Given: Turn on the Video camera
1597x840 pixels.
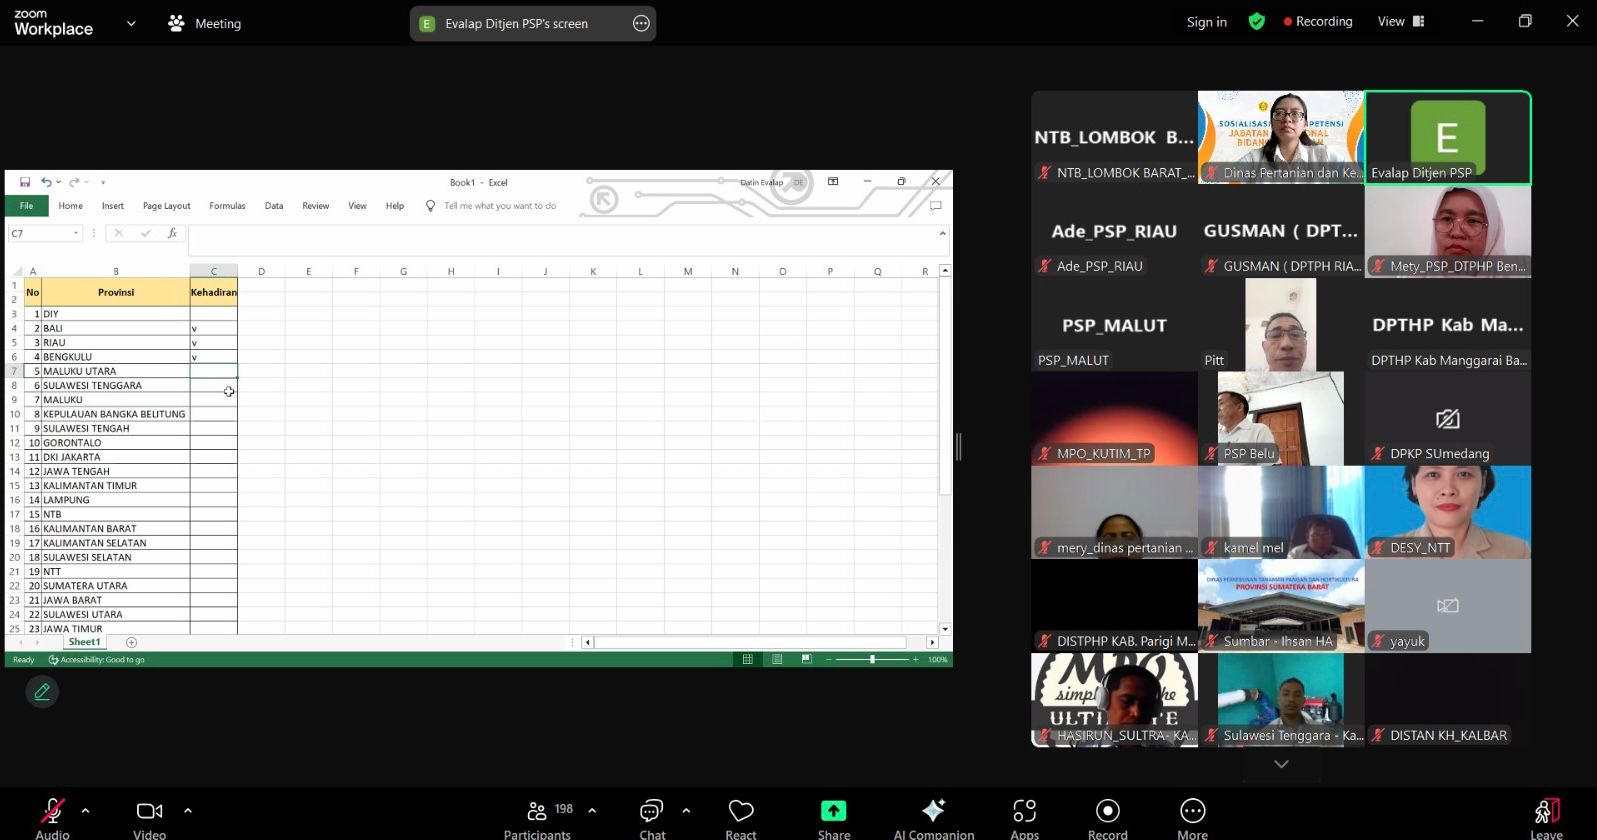Looking at the screenshot, I should click(x=149, y=816).
